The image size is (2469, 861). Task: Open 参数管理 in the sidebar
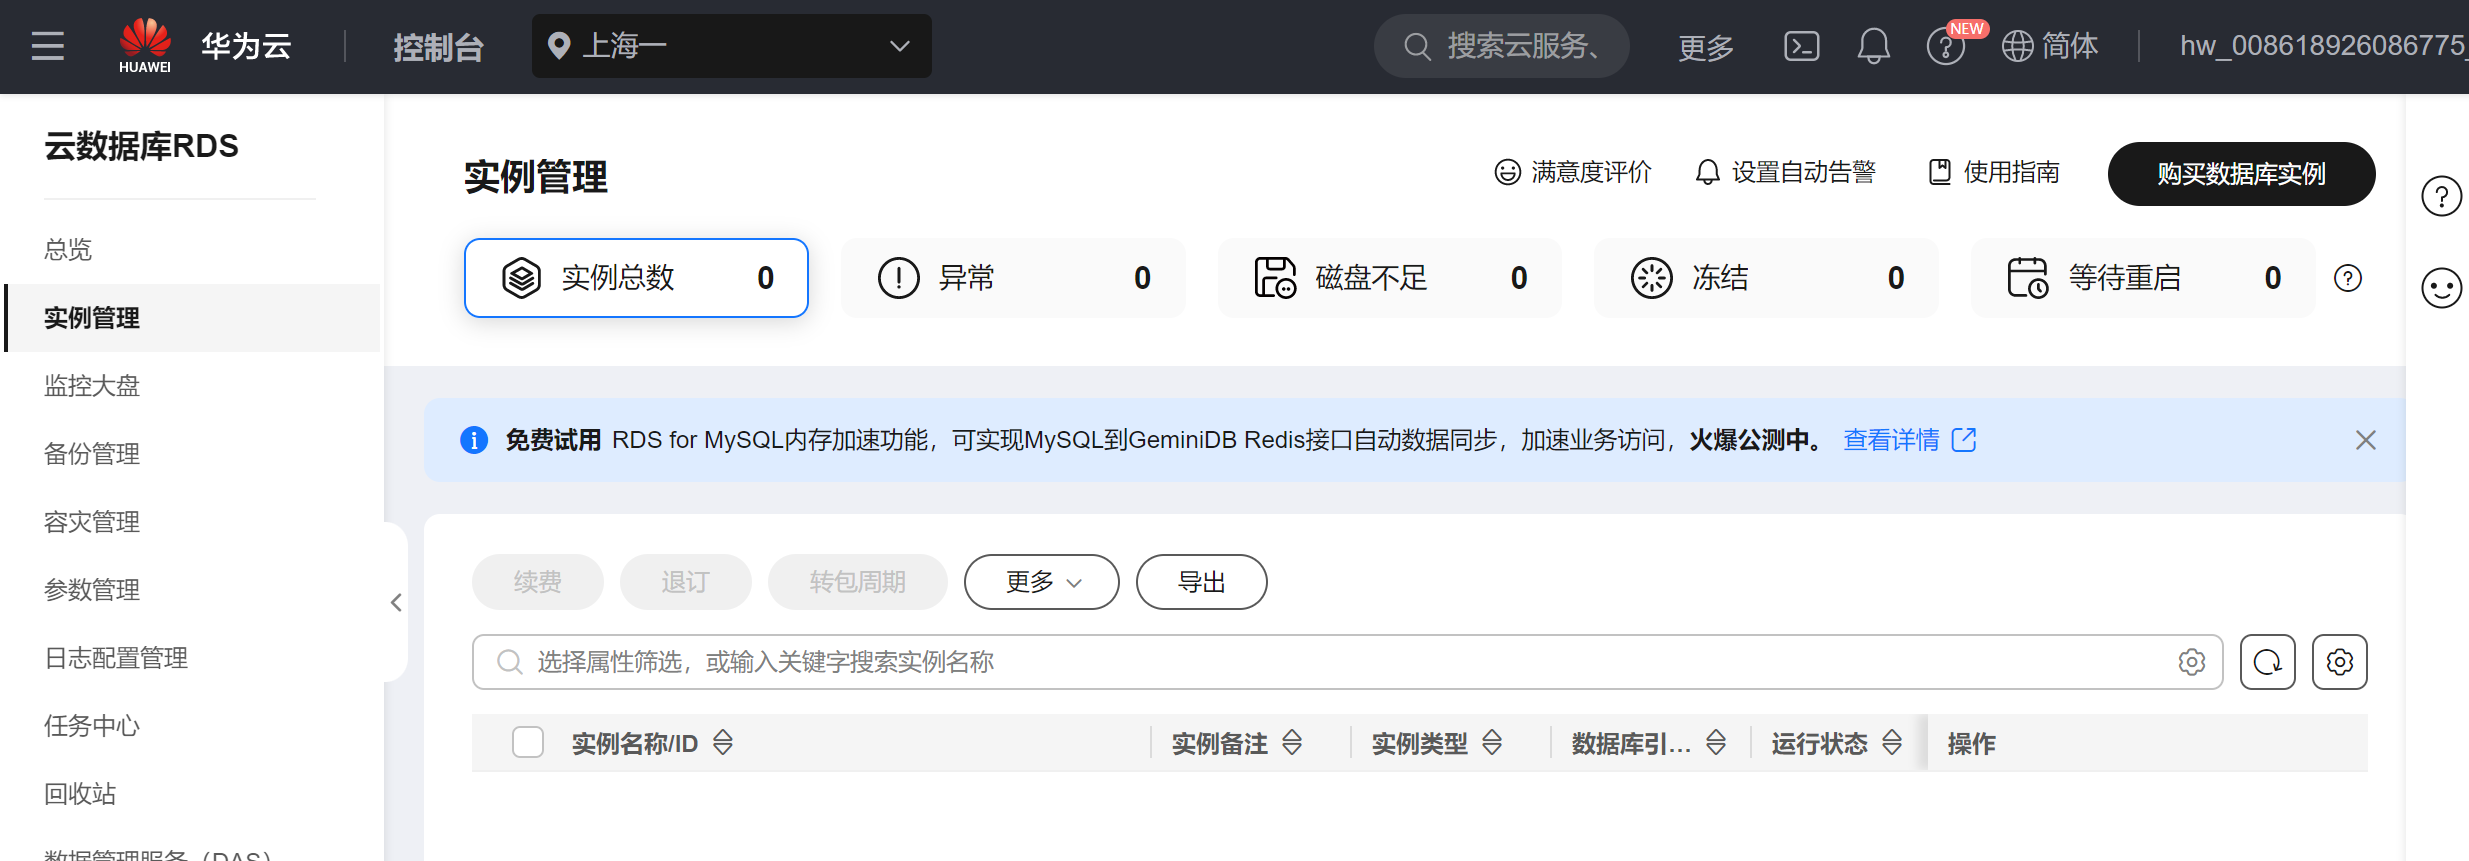coord(92,590)
